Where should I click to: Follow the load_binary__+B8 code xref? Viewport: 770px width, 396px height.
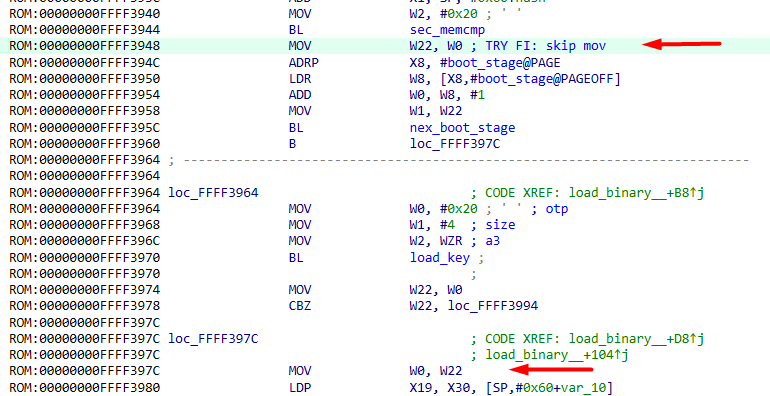coord(636,193)
